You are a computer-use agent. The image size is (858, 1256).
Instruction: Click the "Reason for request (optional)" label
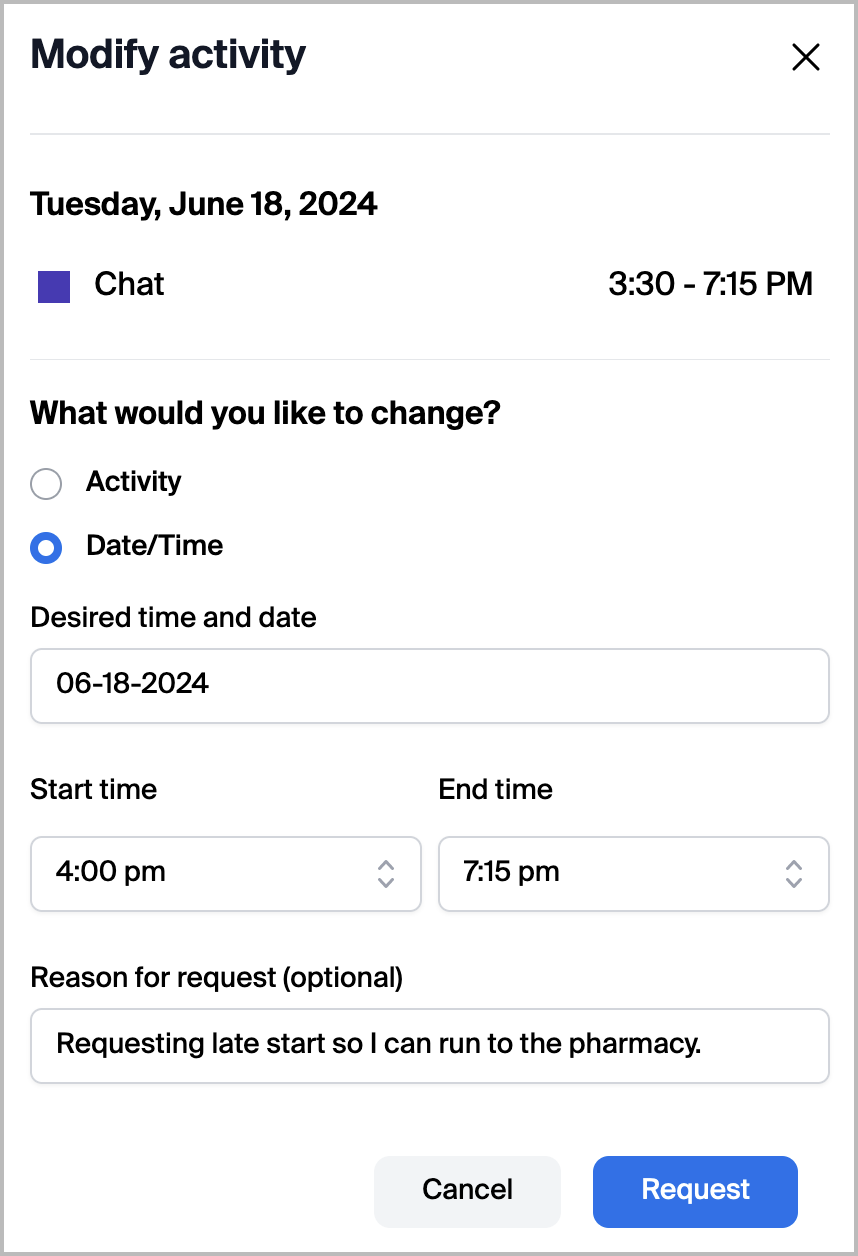point(217,977)
